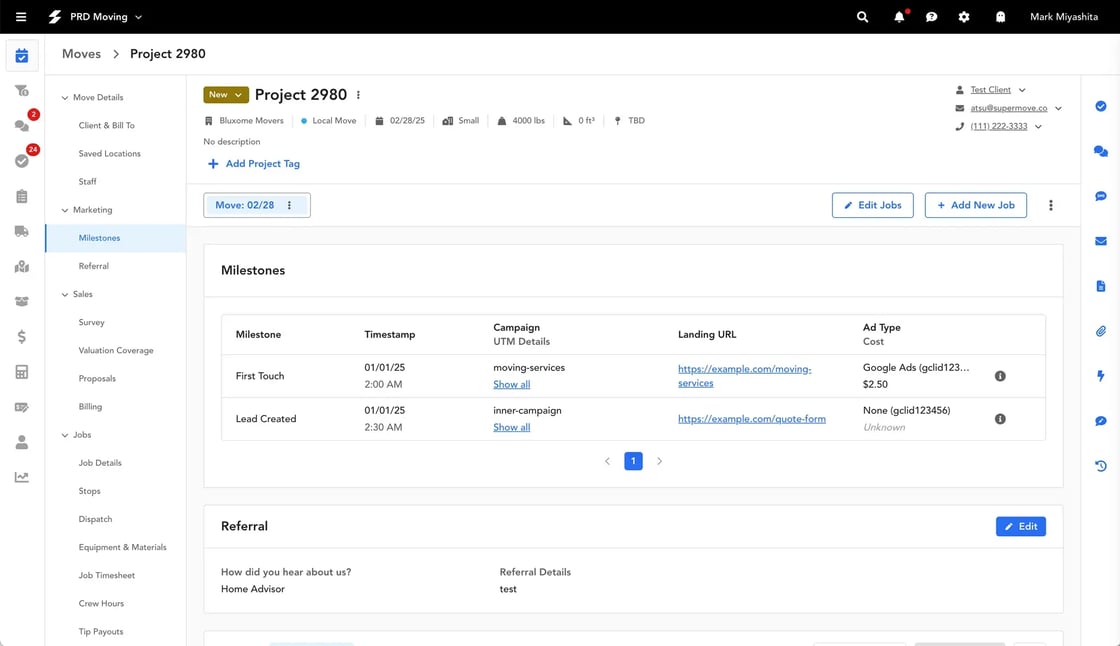This screenshot has height=646, width=1120.
Task: Click the Home Advisor referral value
Action: click(x=253, y=589)
